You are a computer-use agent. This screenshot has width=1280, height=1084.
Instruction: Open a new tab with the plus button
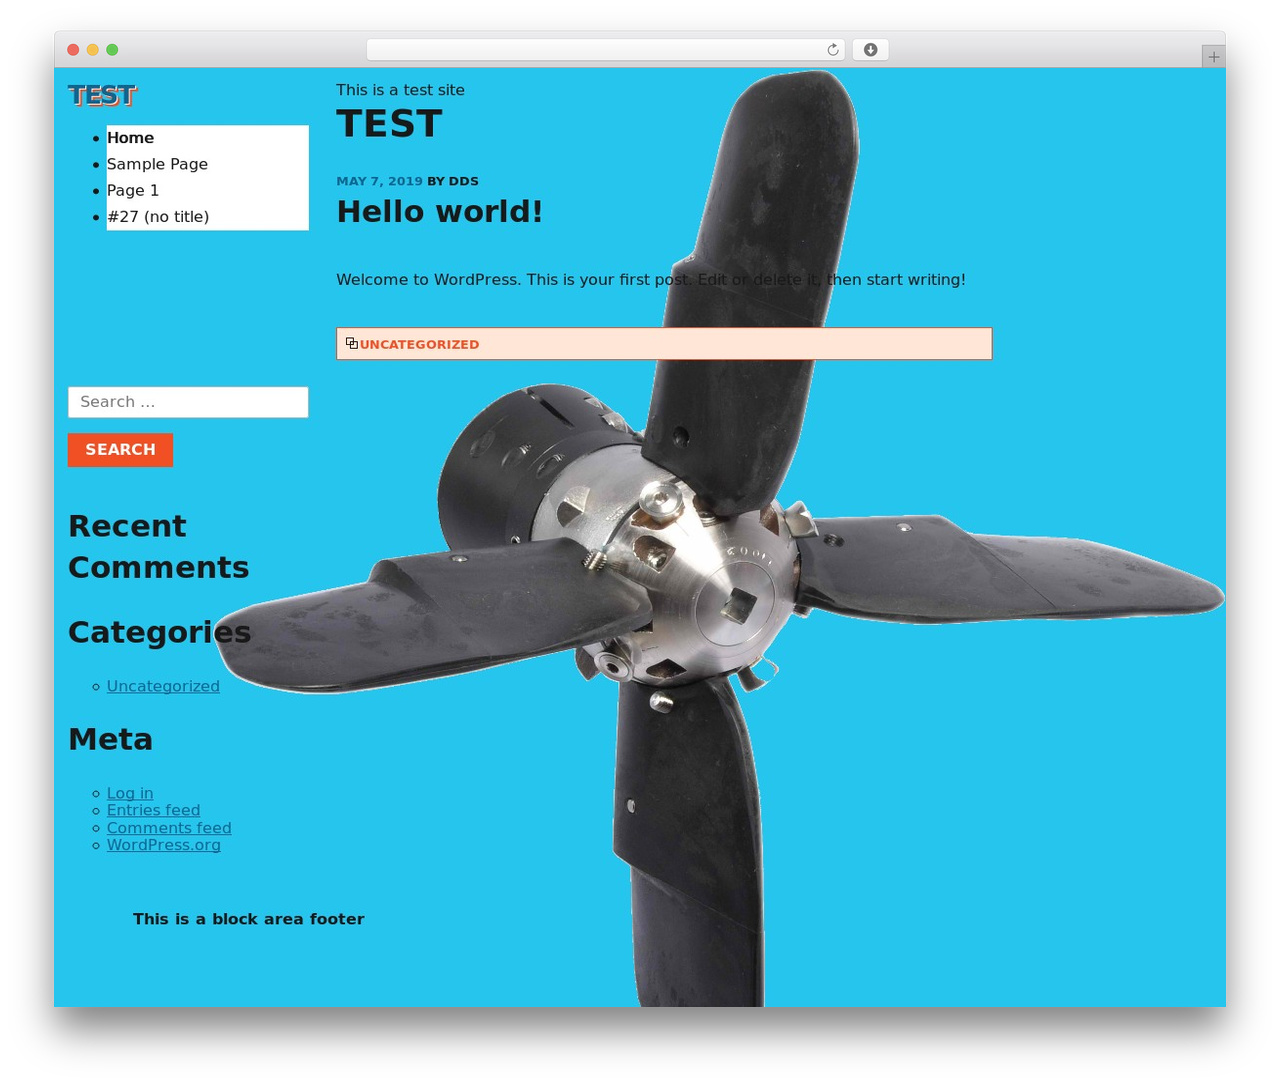pyautogui.click(x=1214, y=57)
